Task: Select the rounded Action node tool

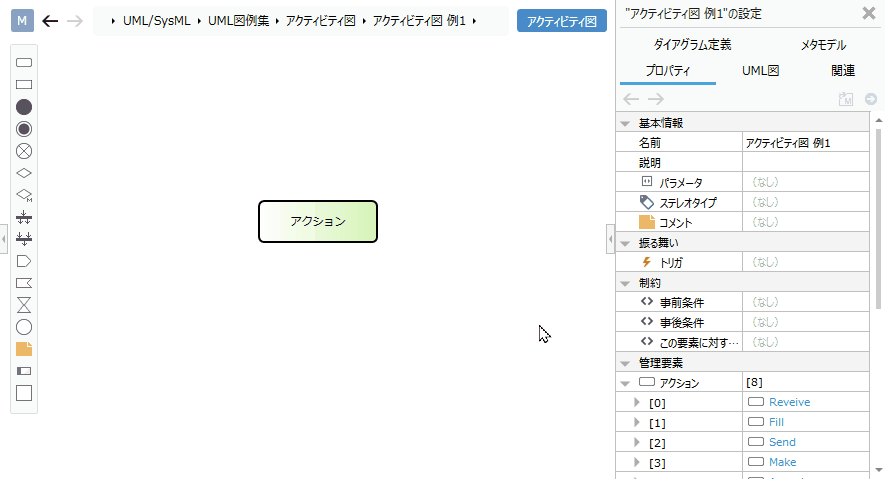Action: [24, 62]
